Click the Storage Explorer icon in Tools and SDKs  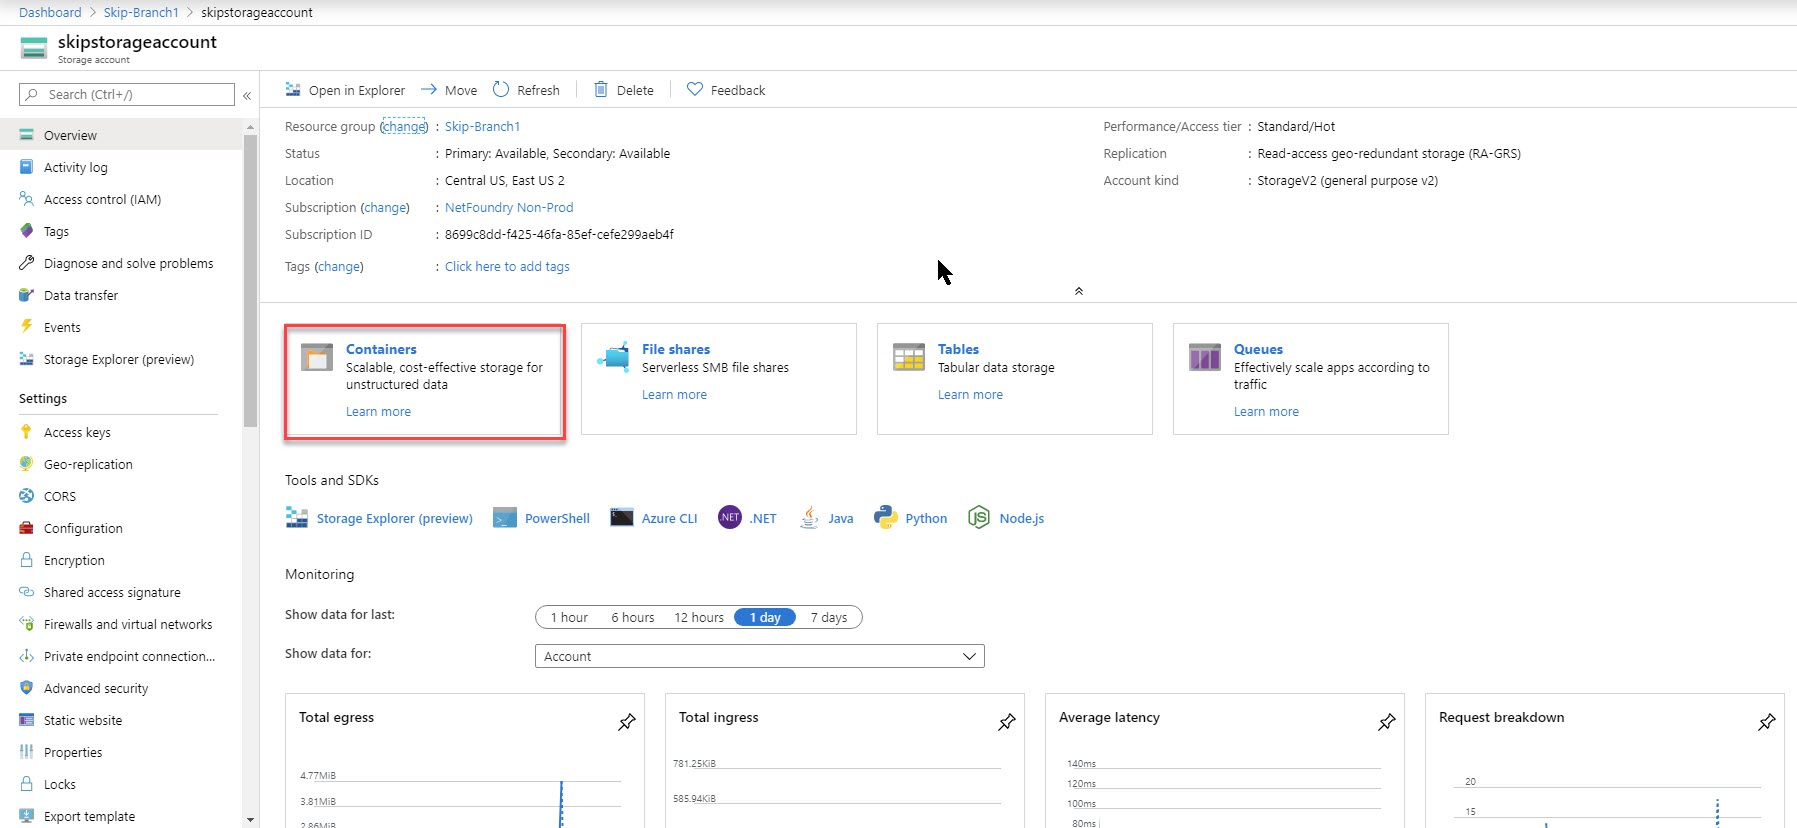tap(296, 517)
